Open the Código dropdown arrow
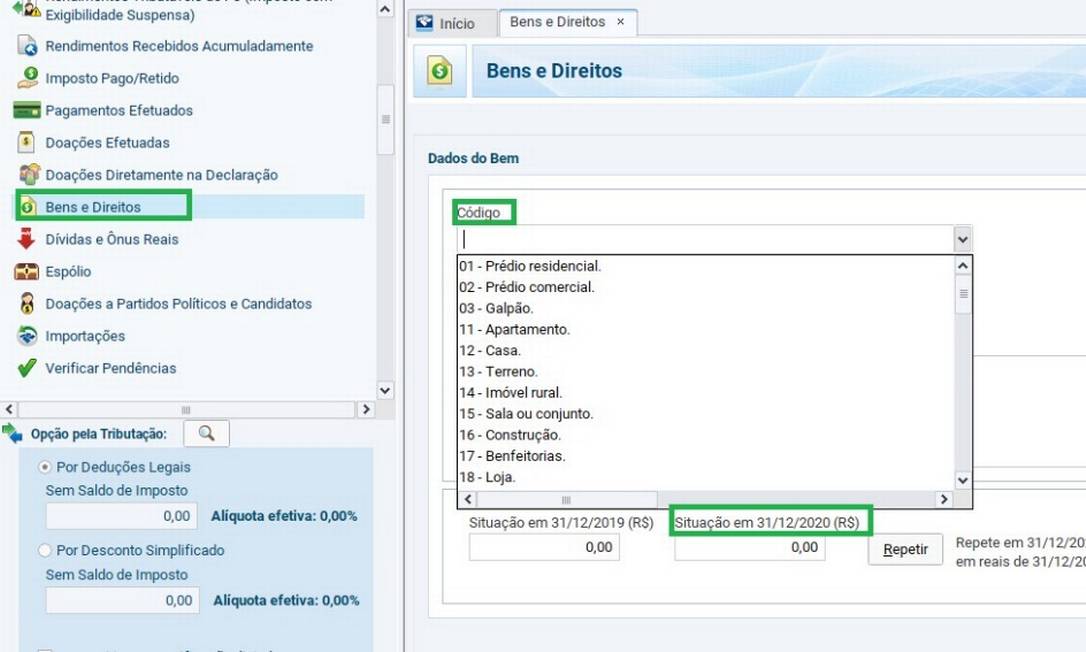The image size is (1086, 652). click(x=962, y=239)
